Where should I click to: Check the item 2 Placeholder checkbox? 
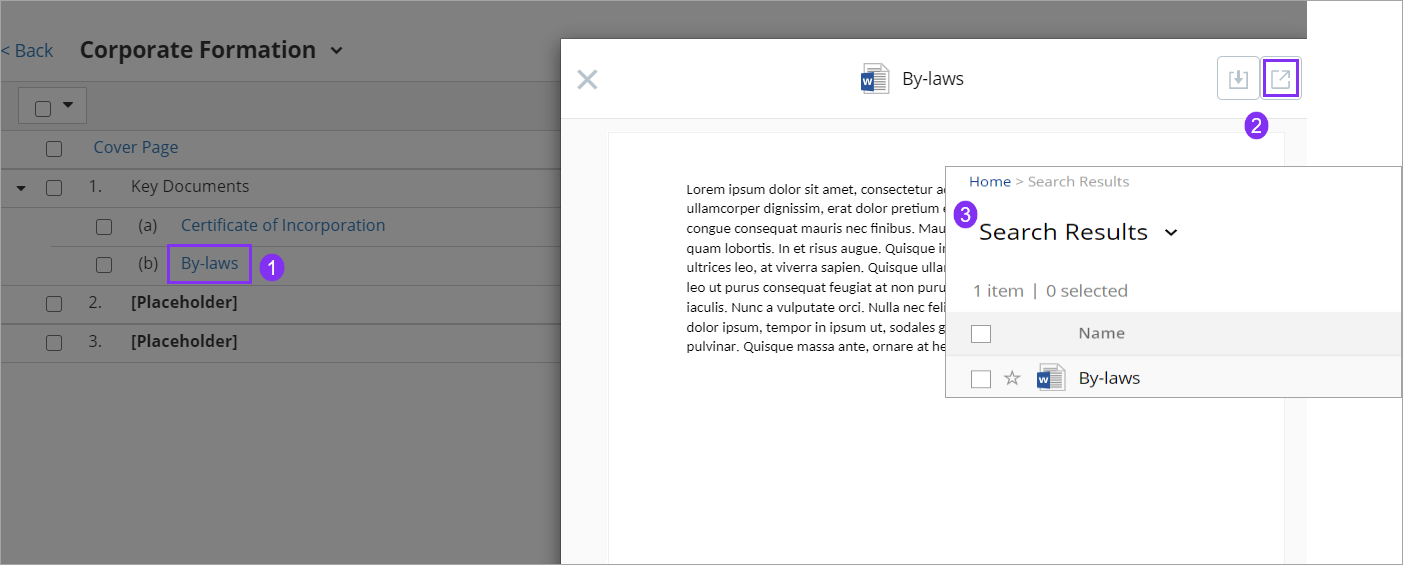(x=54, y=303)
